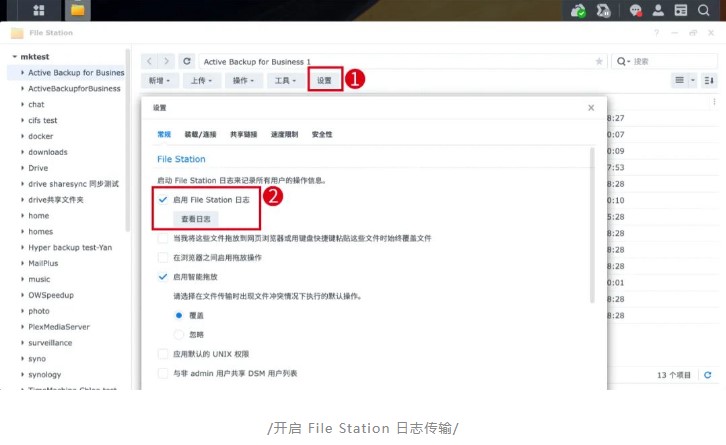Open the PlexMediaServer folder in tree
726x445 pixels.
tap(59, 327)
